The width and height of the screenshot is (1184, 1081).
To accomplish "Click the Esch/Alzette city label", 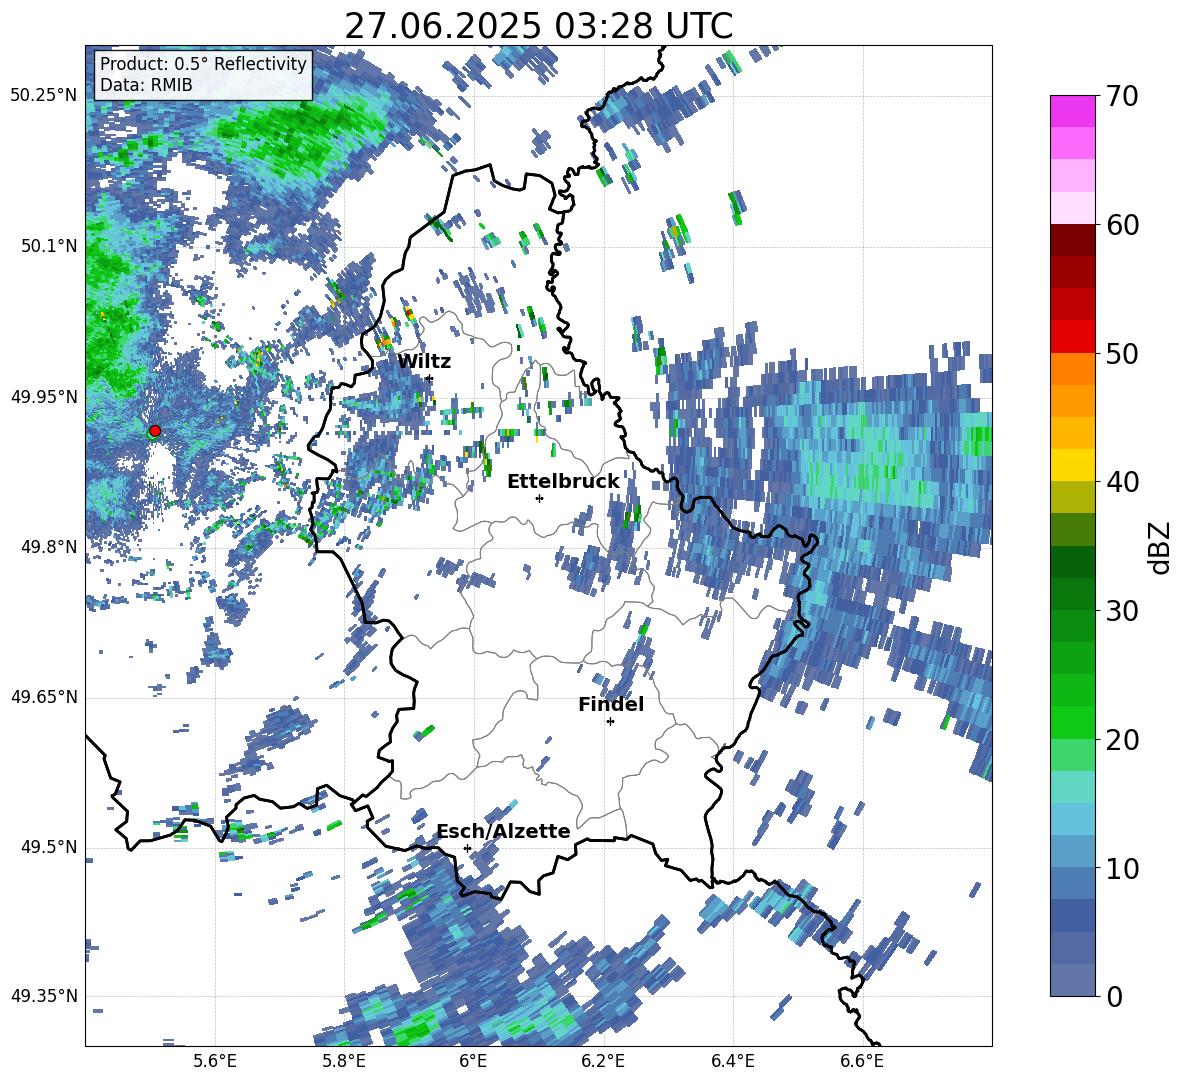I will coord(503,831).
